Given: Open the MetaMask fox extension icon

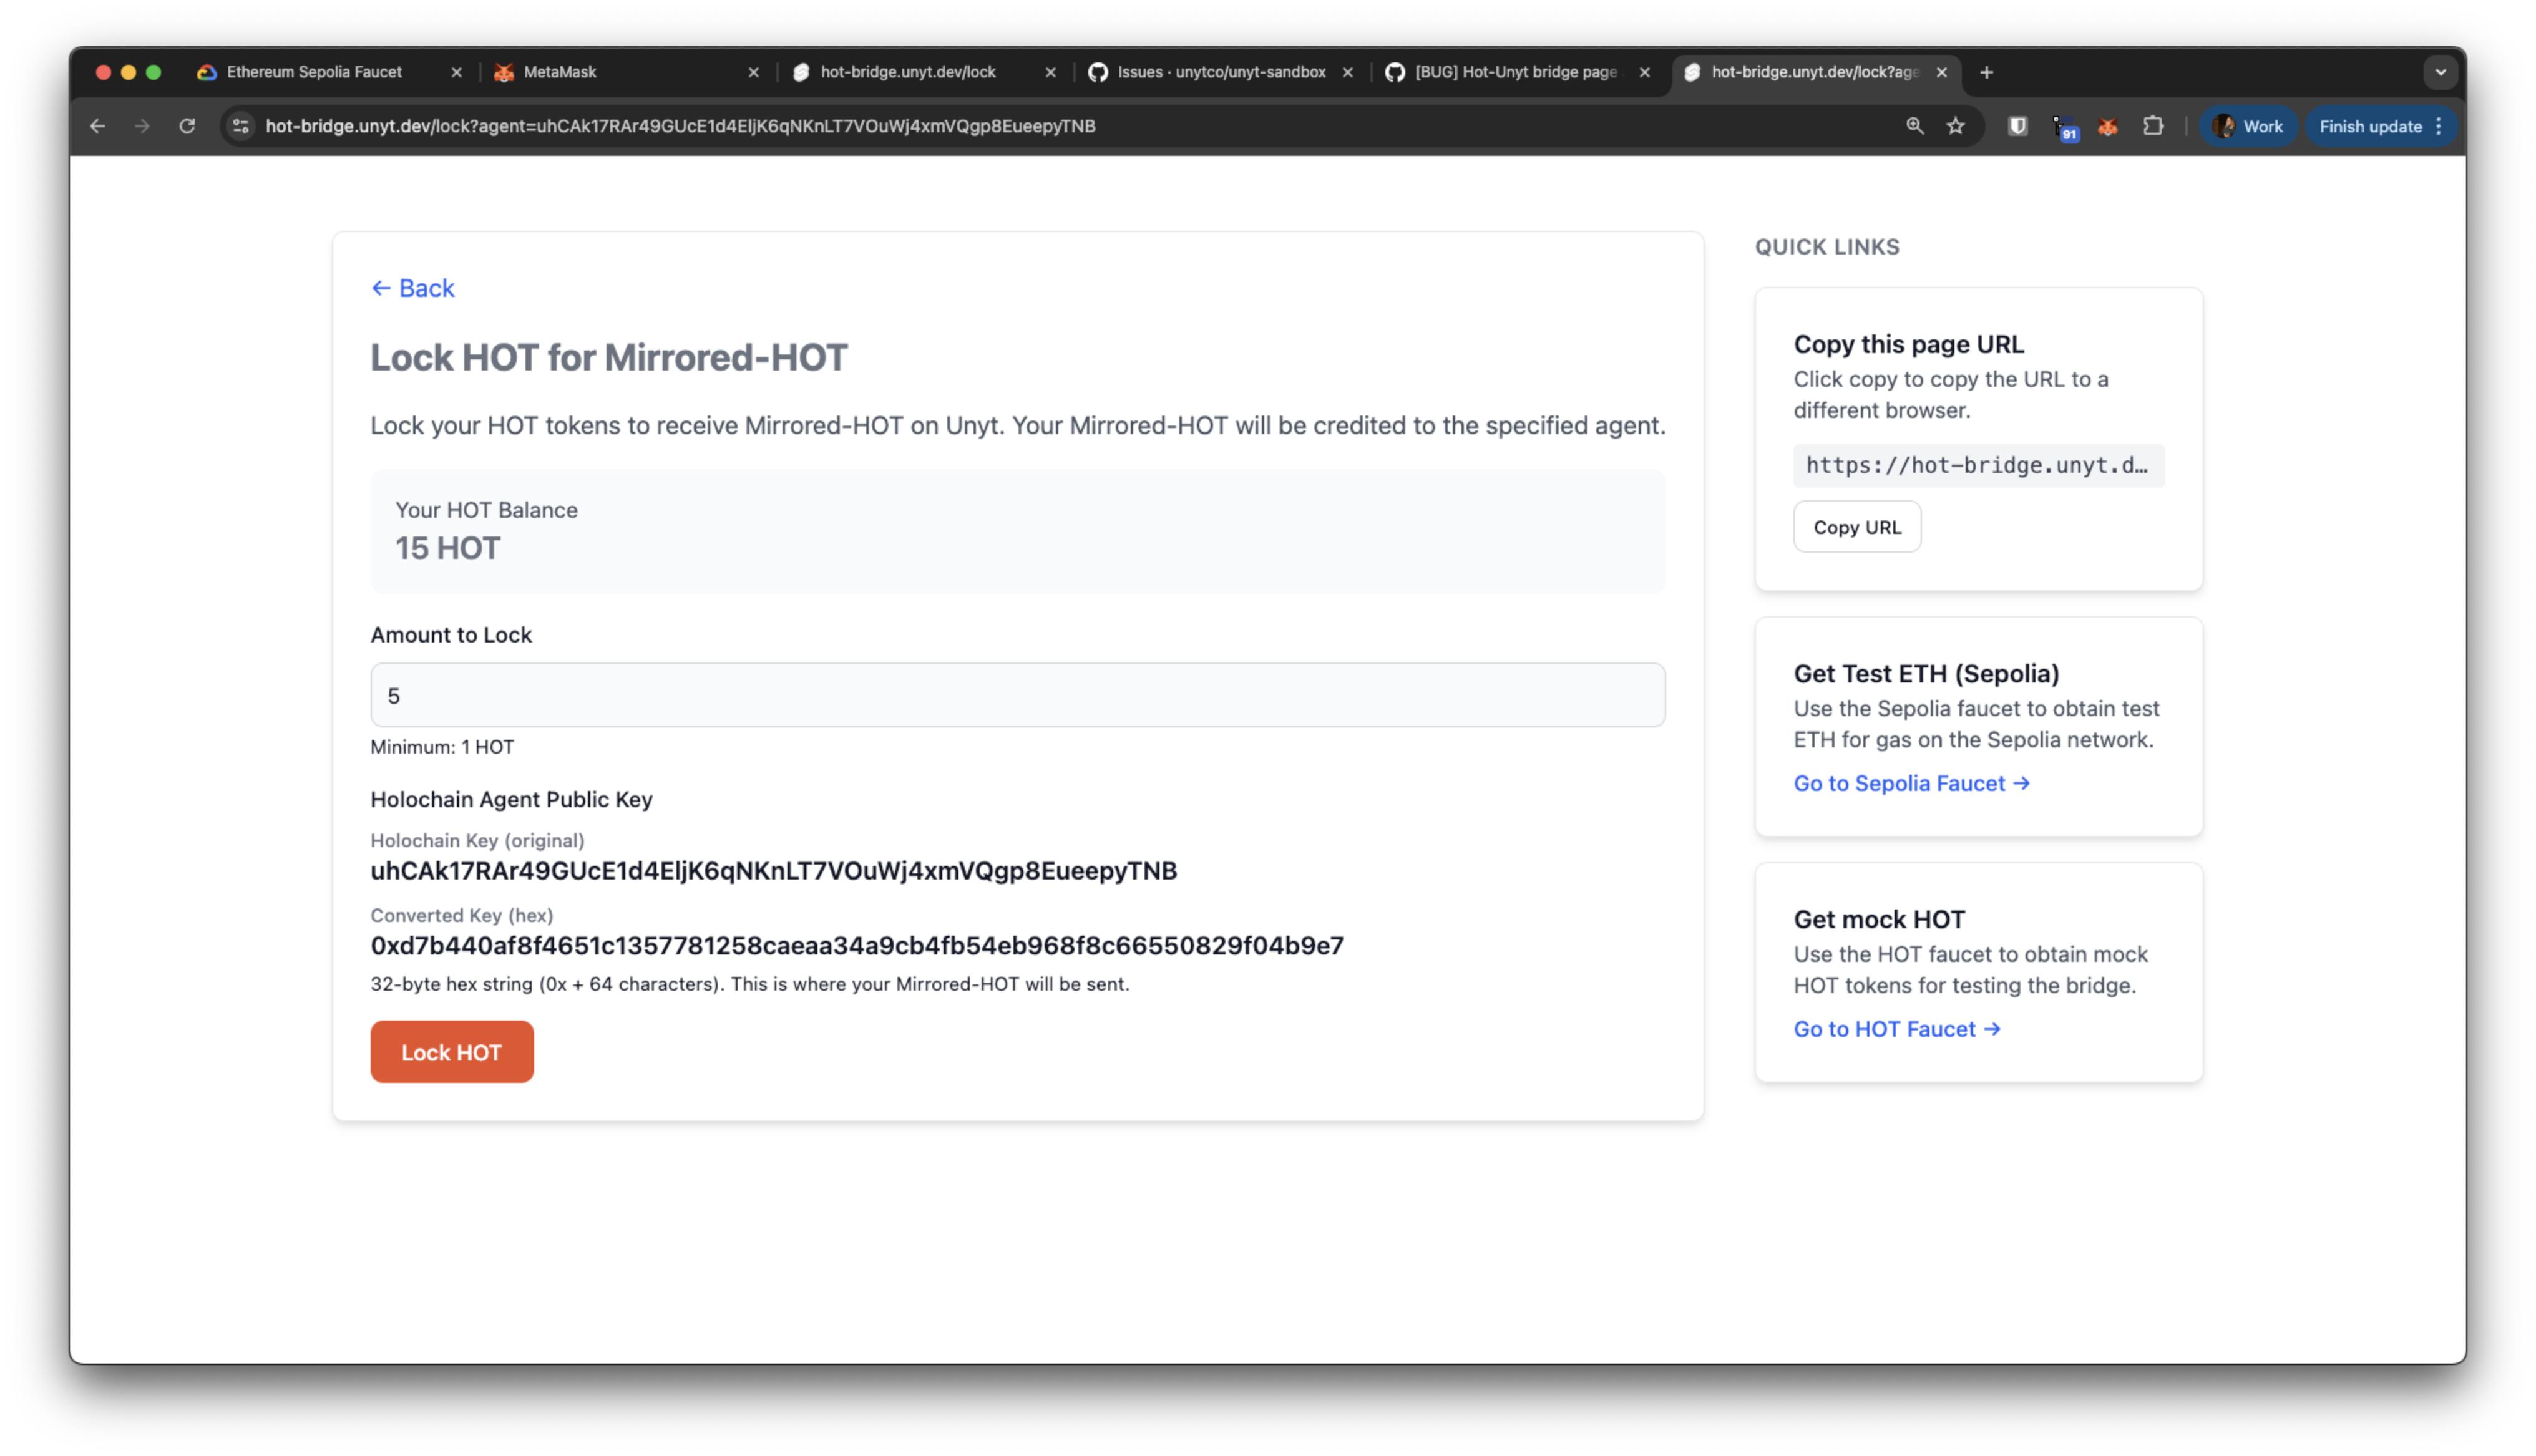Looking at the screenshot, I should (2107, 127).
